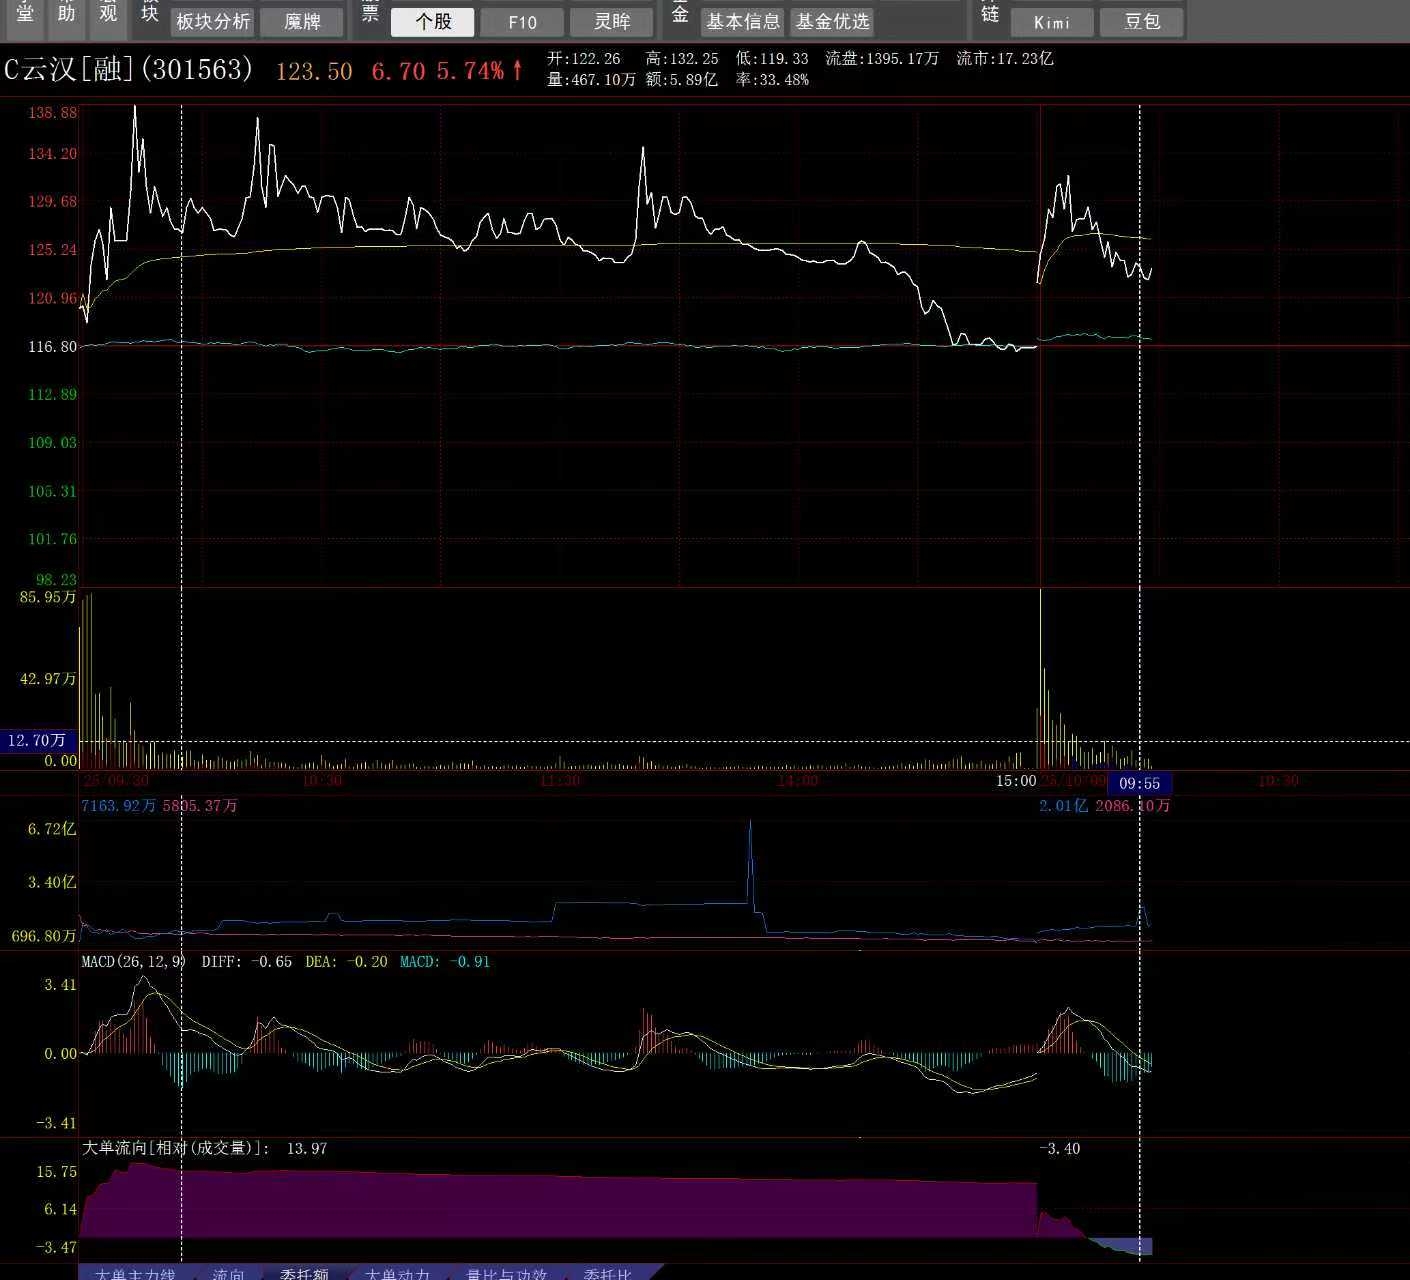Open the 大单动力 tab

[398, 1273]
